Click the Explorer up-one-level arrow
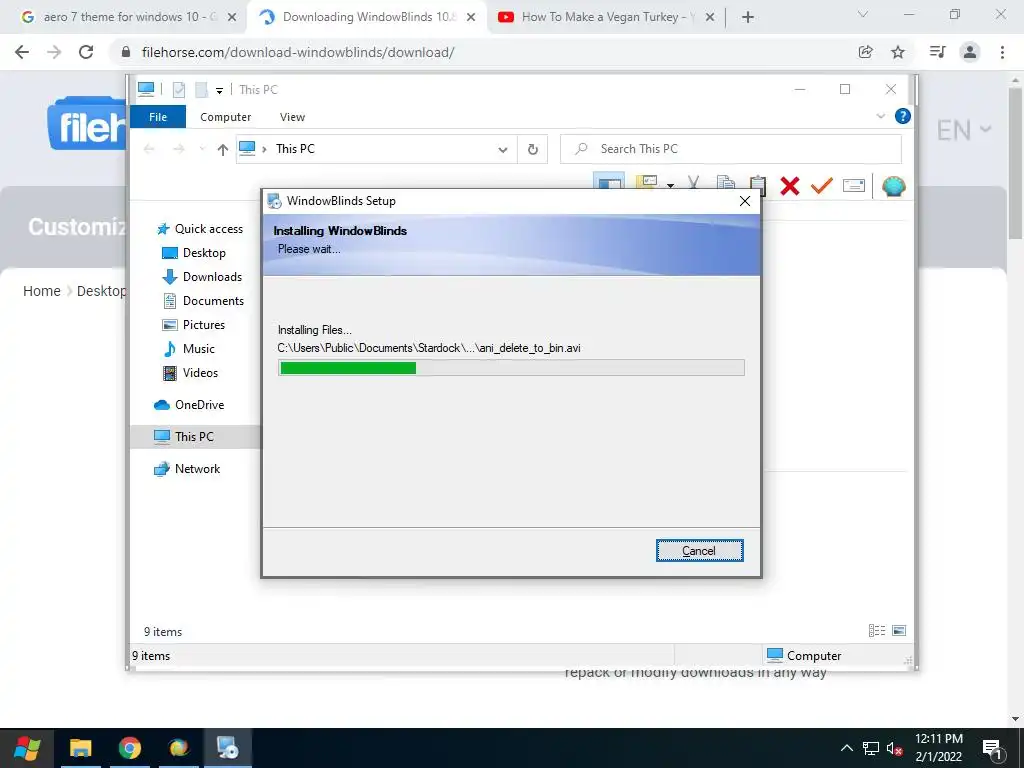 (223, 150)
